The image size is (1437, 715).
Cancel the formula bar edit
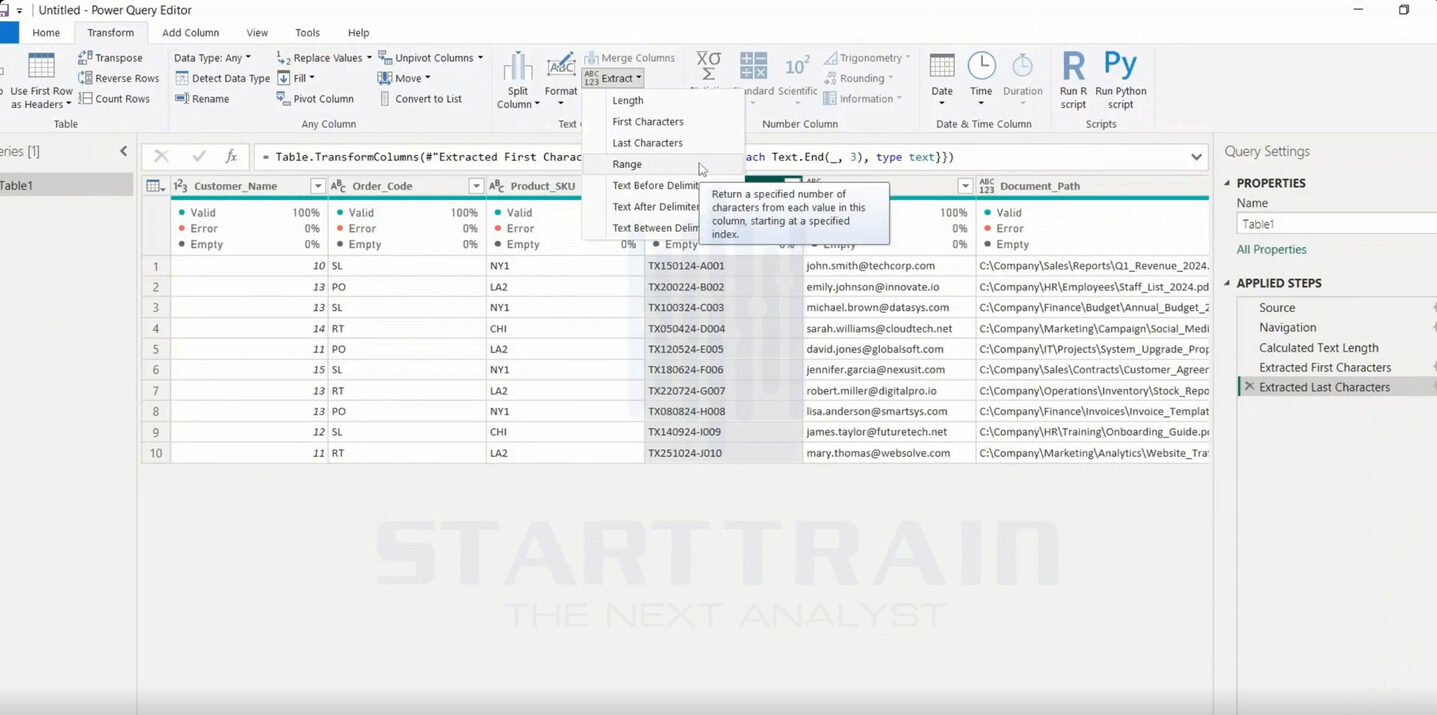pos(161,156)
